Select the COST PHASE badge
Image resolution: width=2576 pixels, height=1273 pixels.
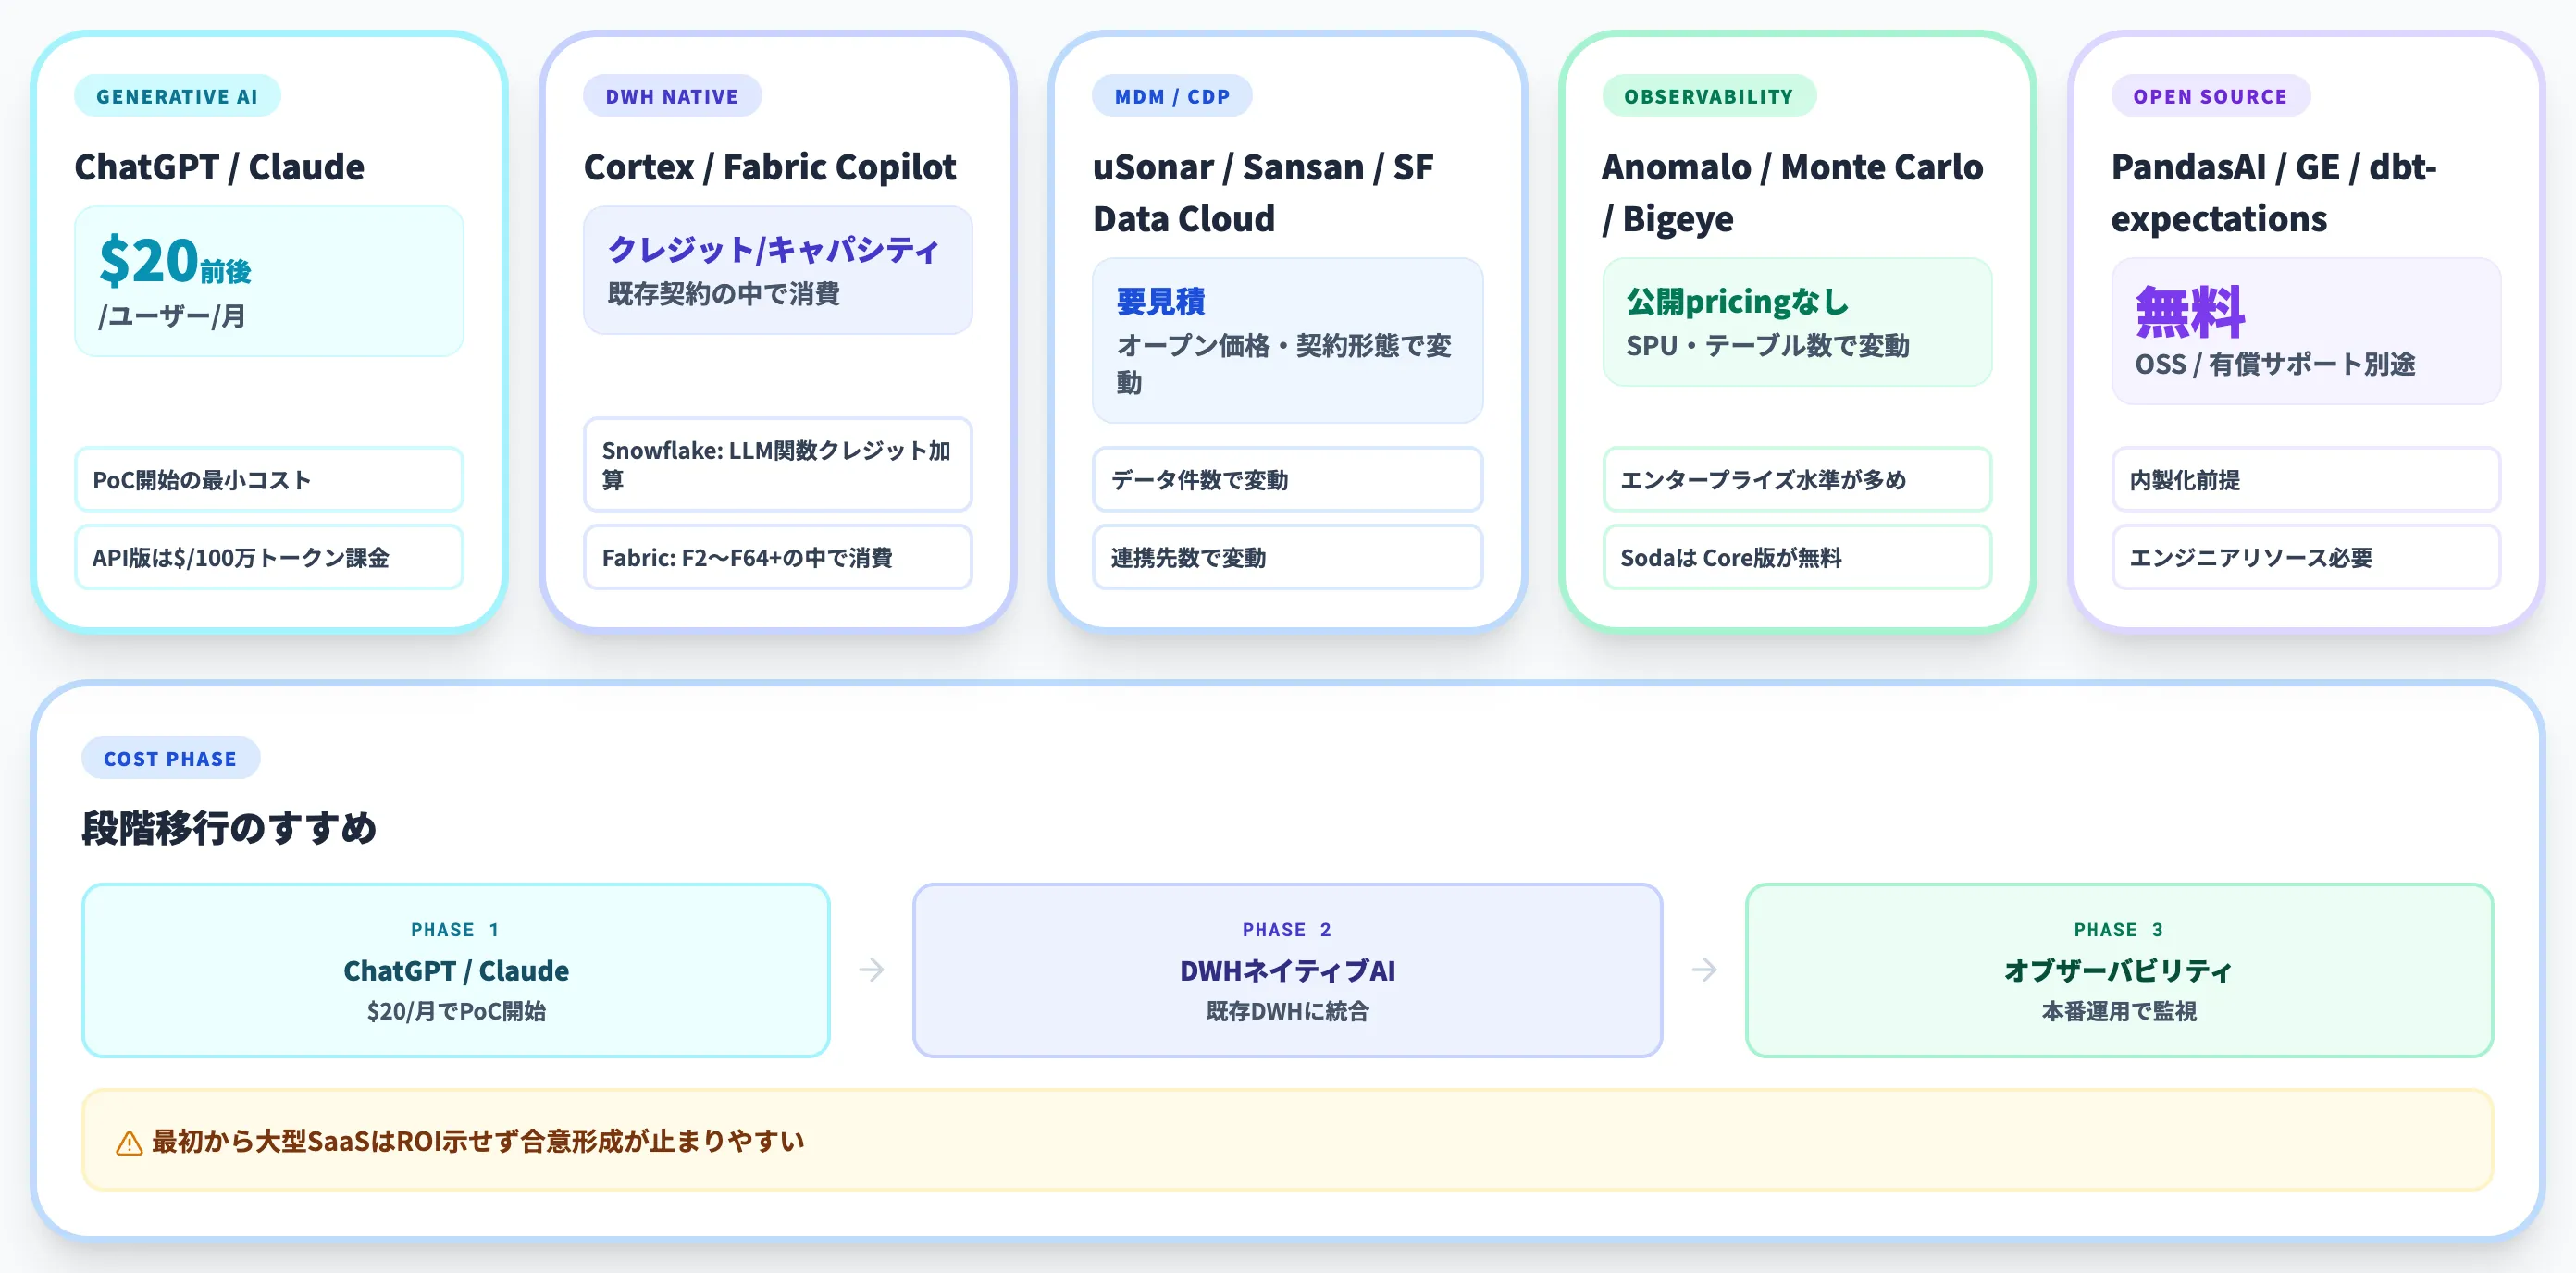(171, 758)
